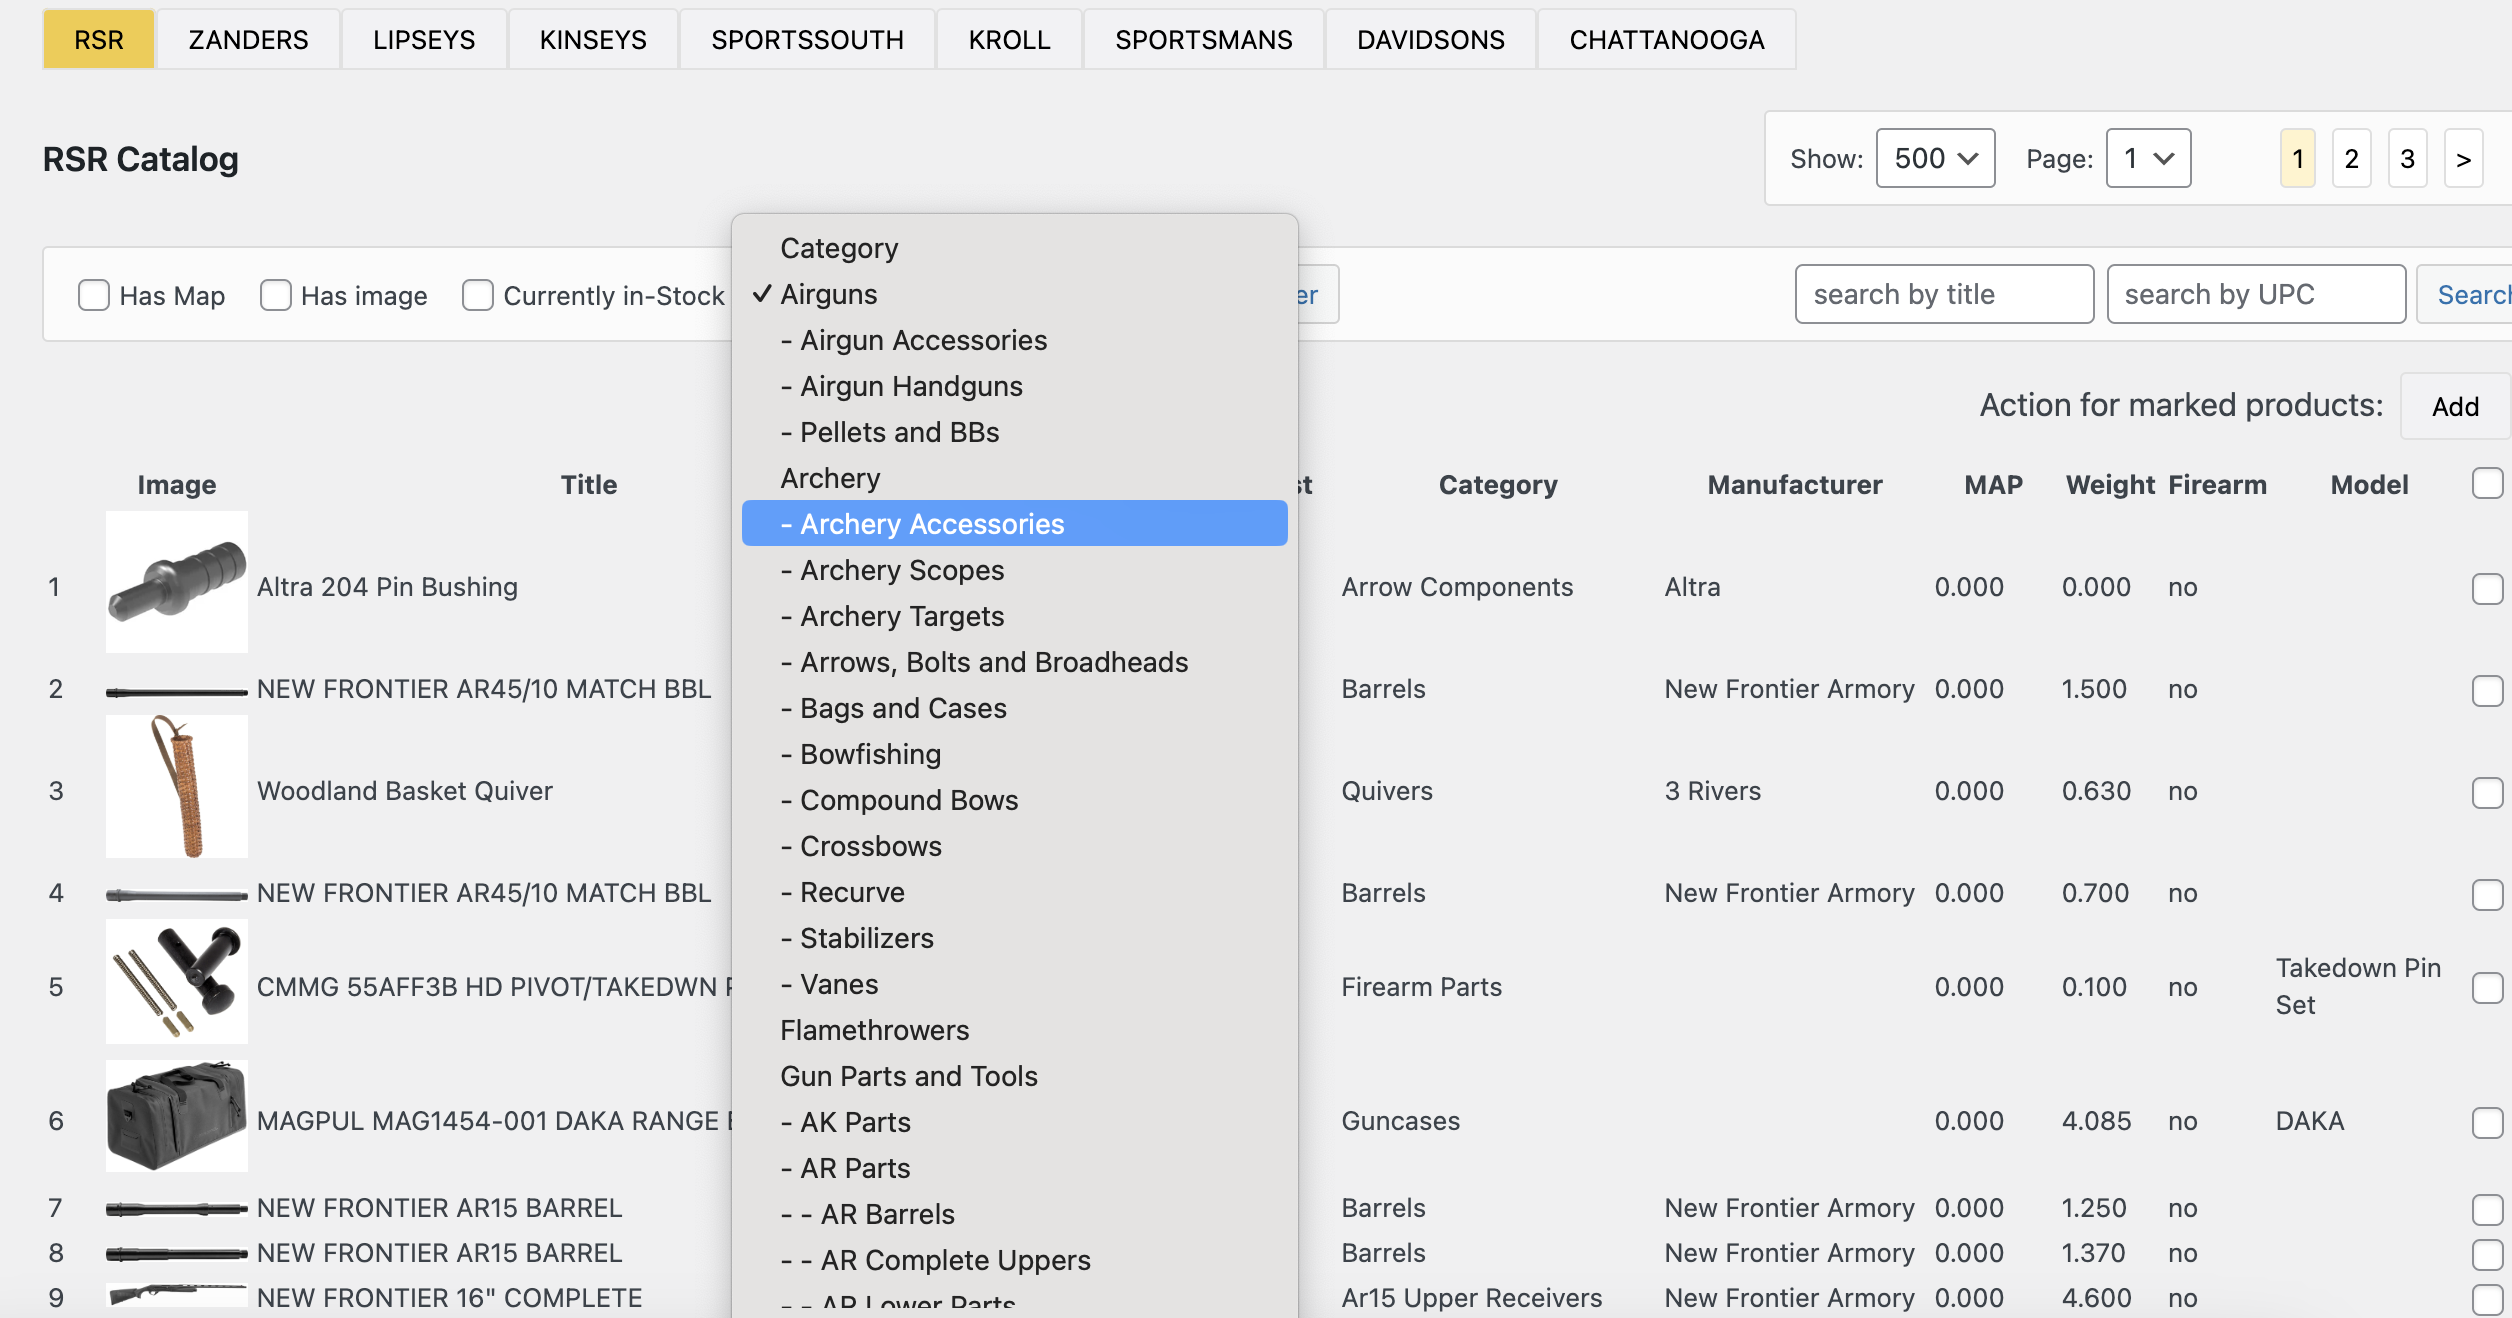
Task: Click the Add button for marked products
Action: tap(2455, 406)
